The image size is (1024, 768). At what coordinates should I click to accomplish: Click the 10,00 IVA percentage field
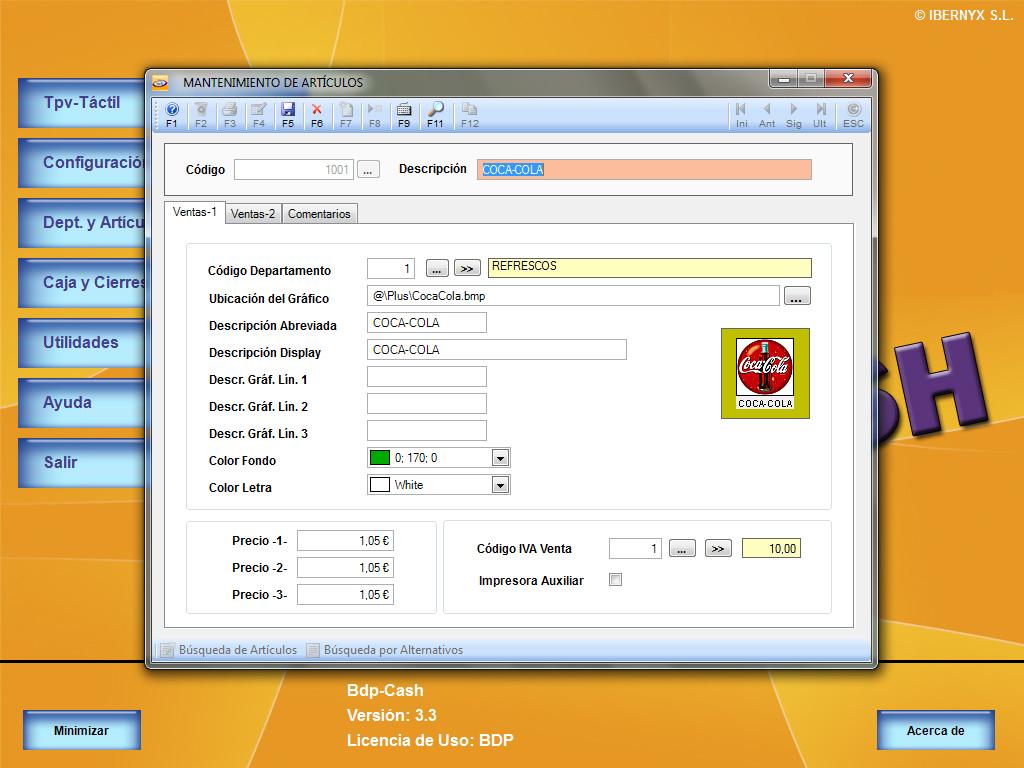pyautogui.click(x=771, y=549)
